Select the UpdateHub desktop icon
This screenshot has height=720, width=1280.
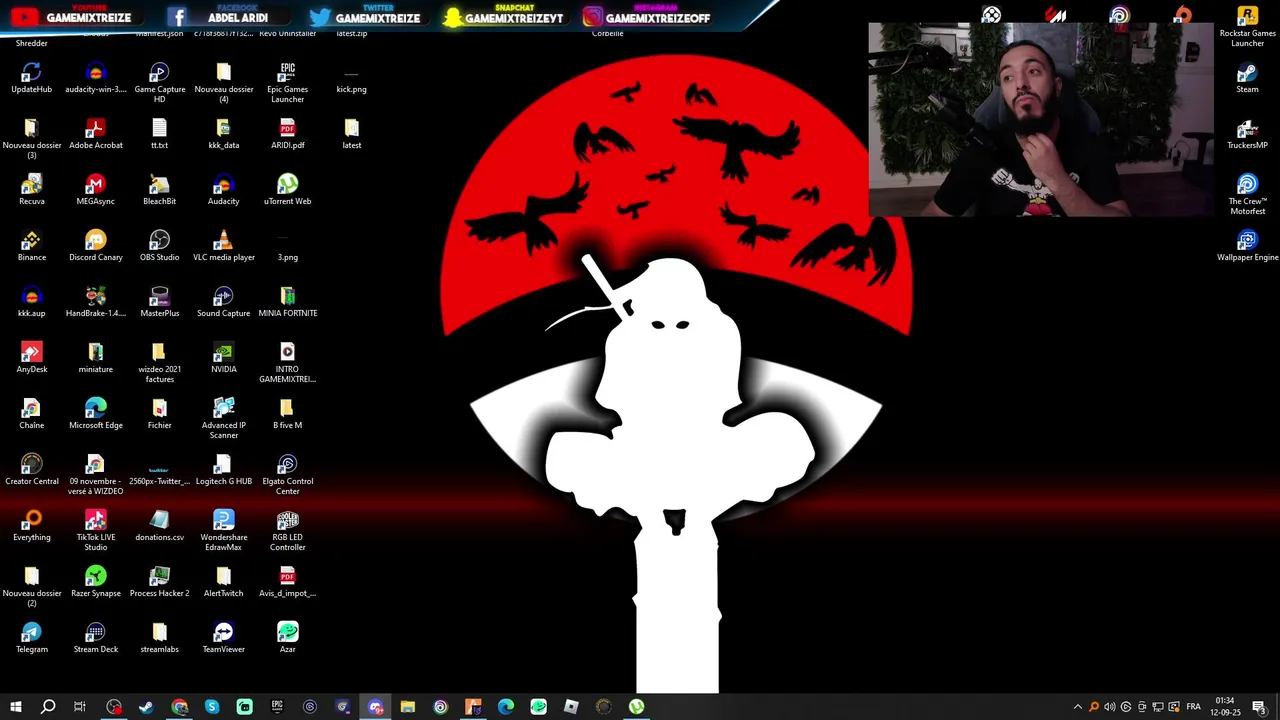click(31, 78)
